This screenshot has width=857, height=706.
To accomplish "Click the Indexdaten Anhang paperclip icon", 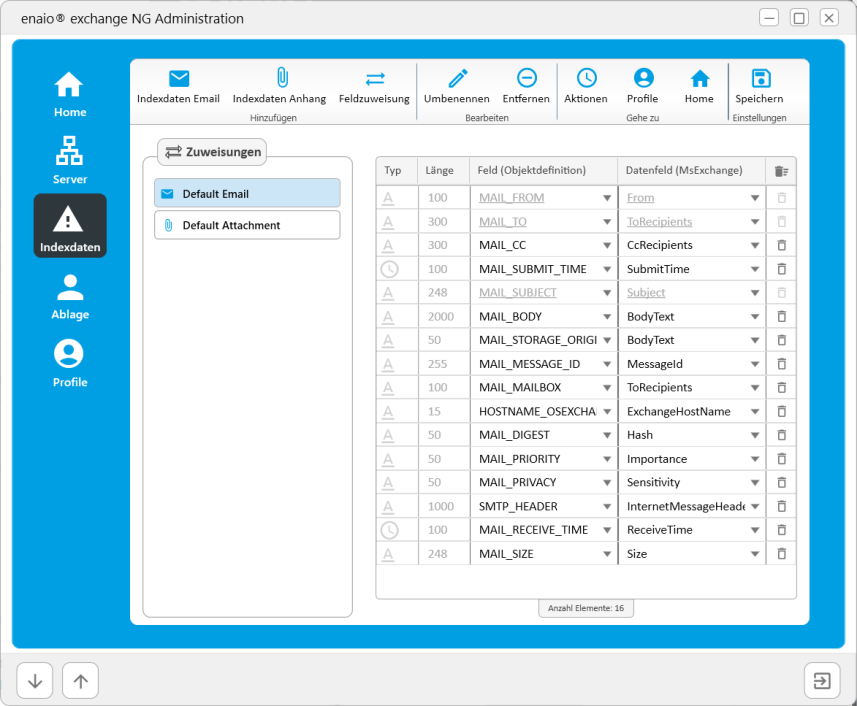I will point(282,78).
